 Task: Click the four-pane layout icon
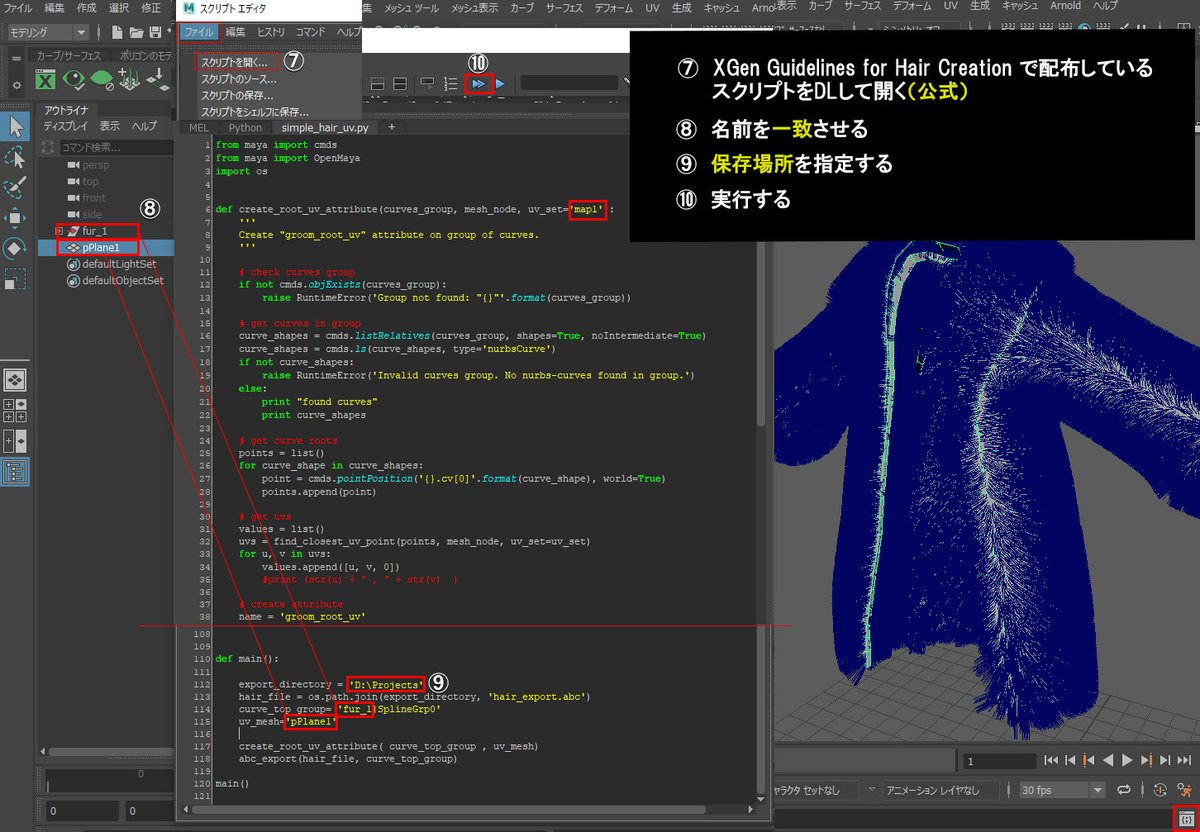(15, 410)
